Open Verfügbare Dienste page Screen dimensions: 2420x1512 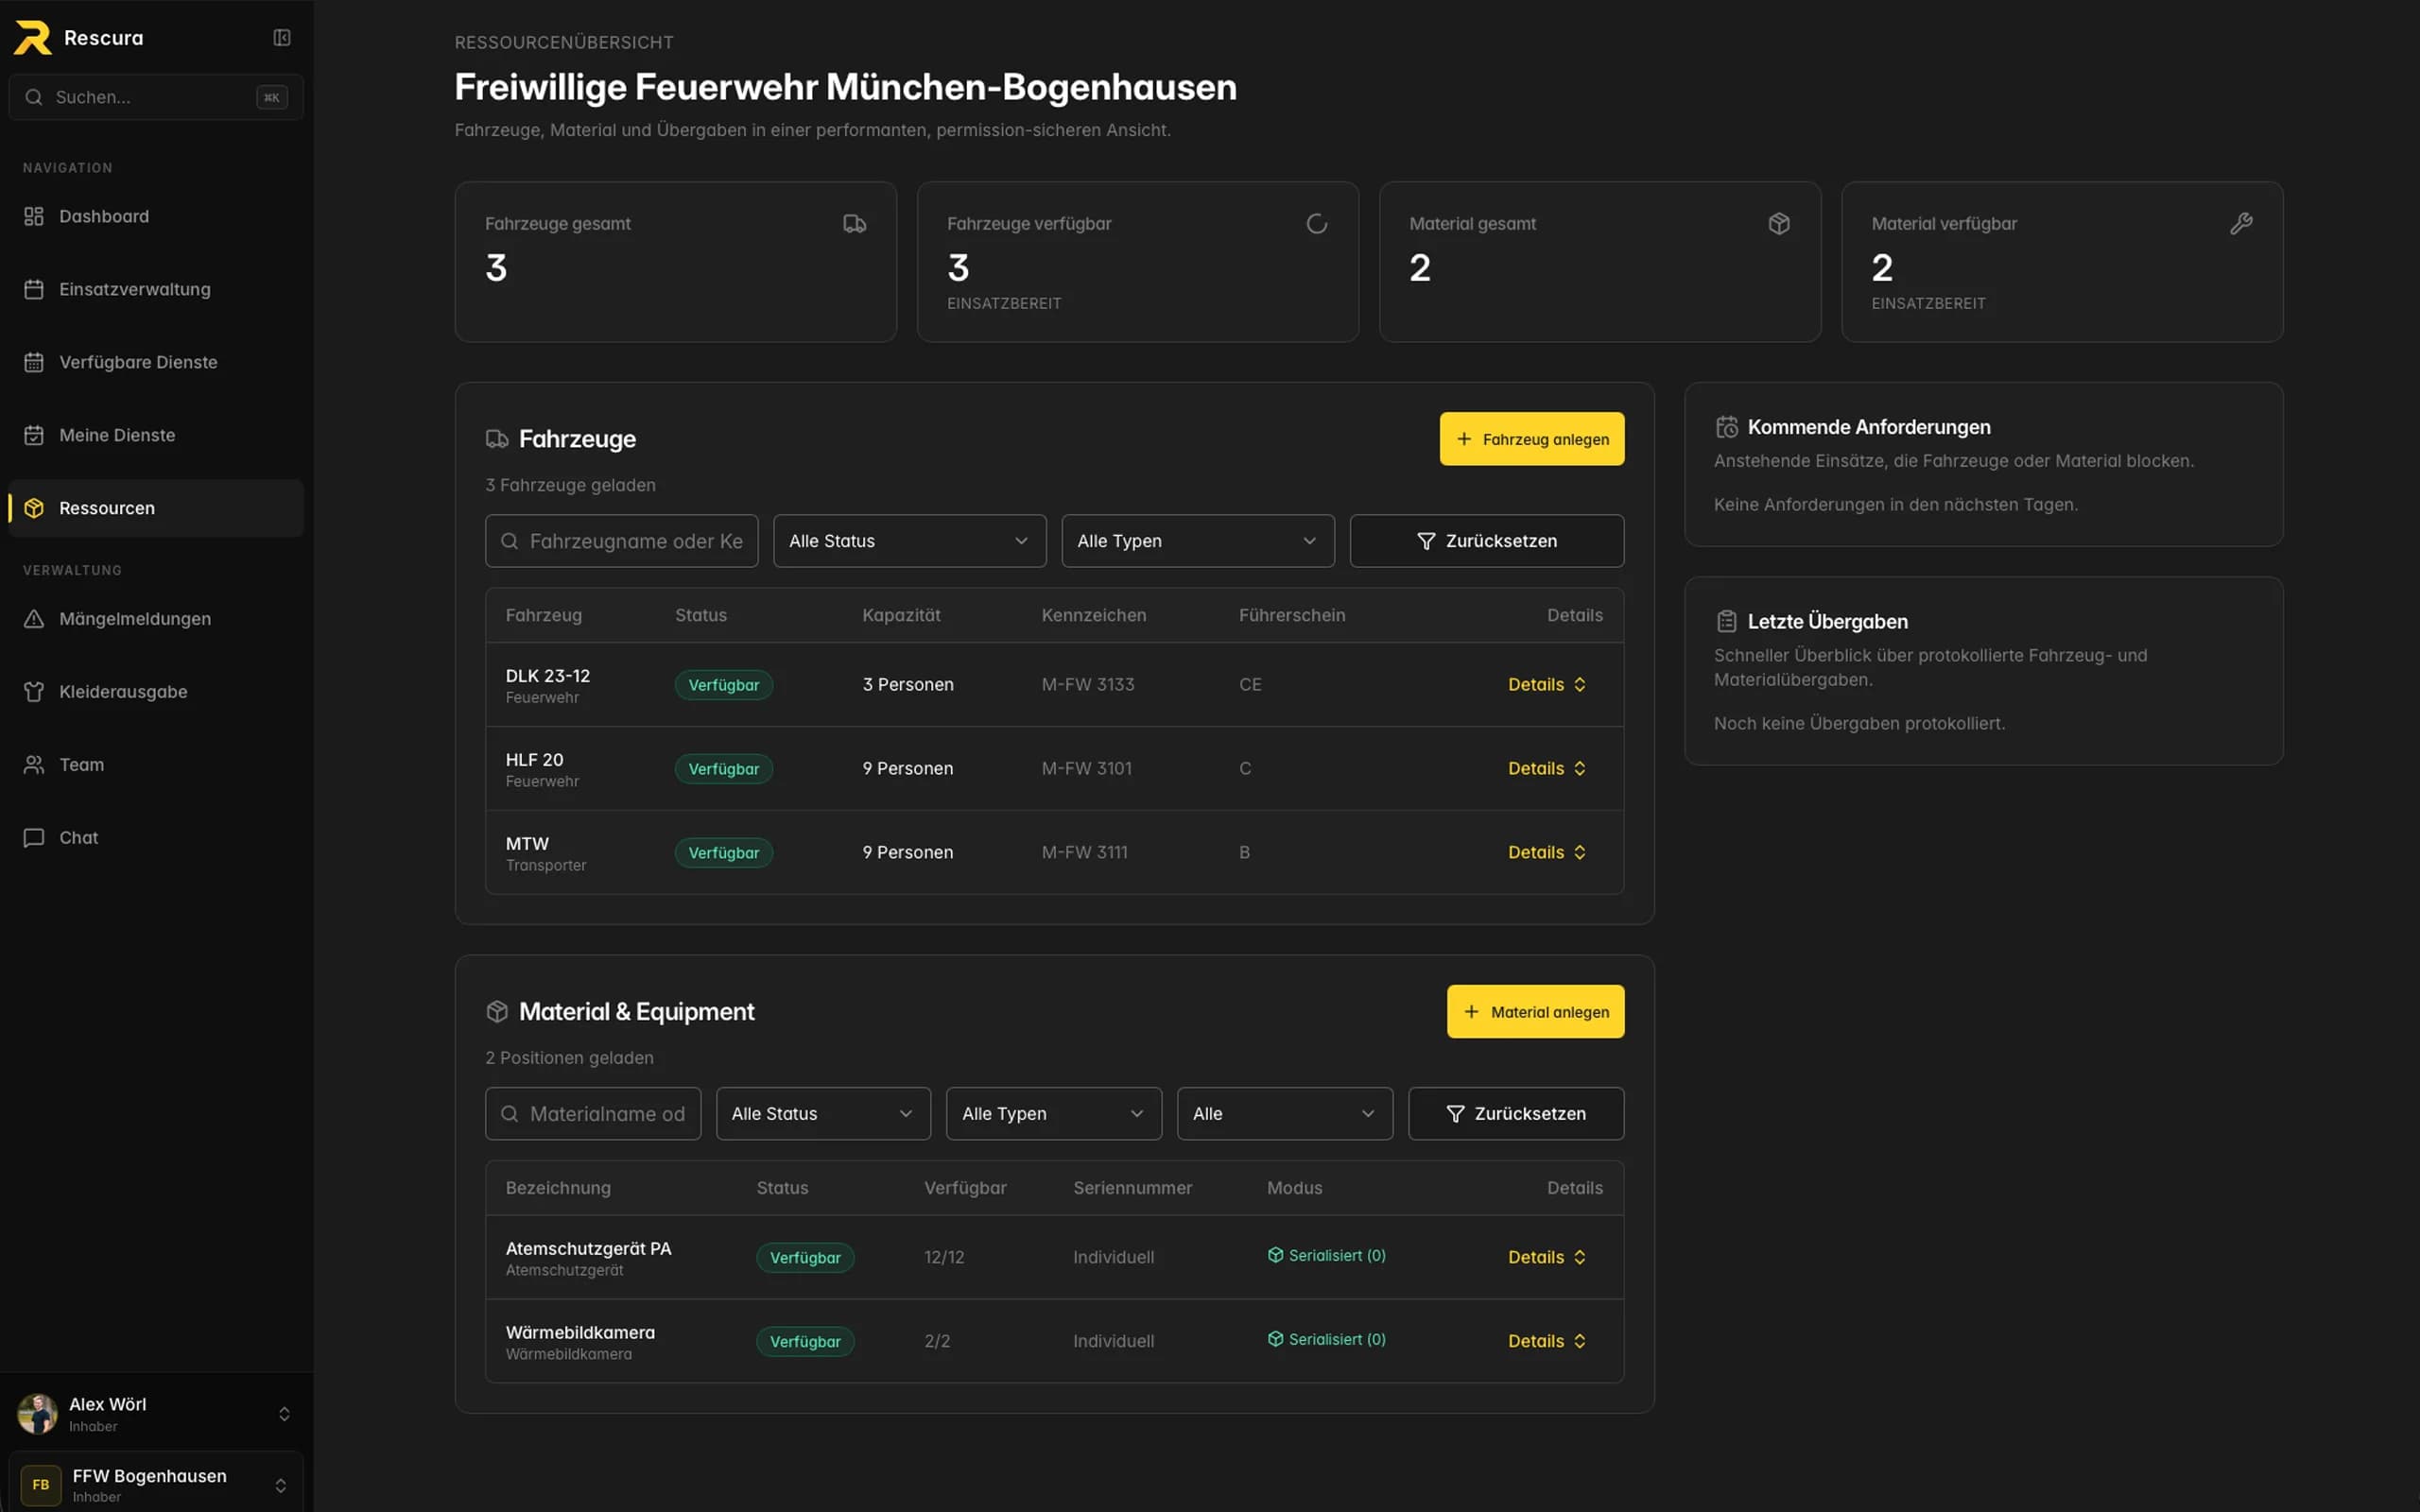155,362
